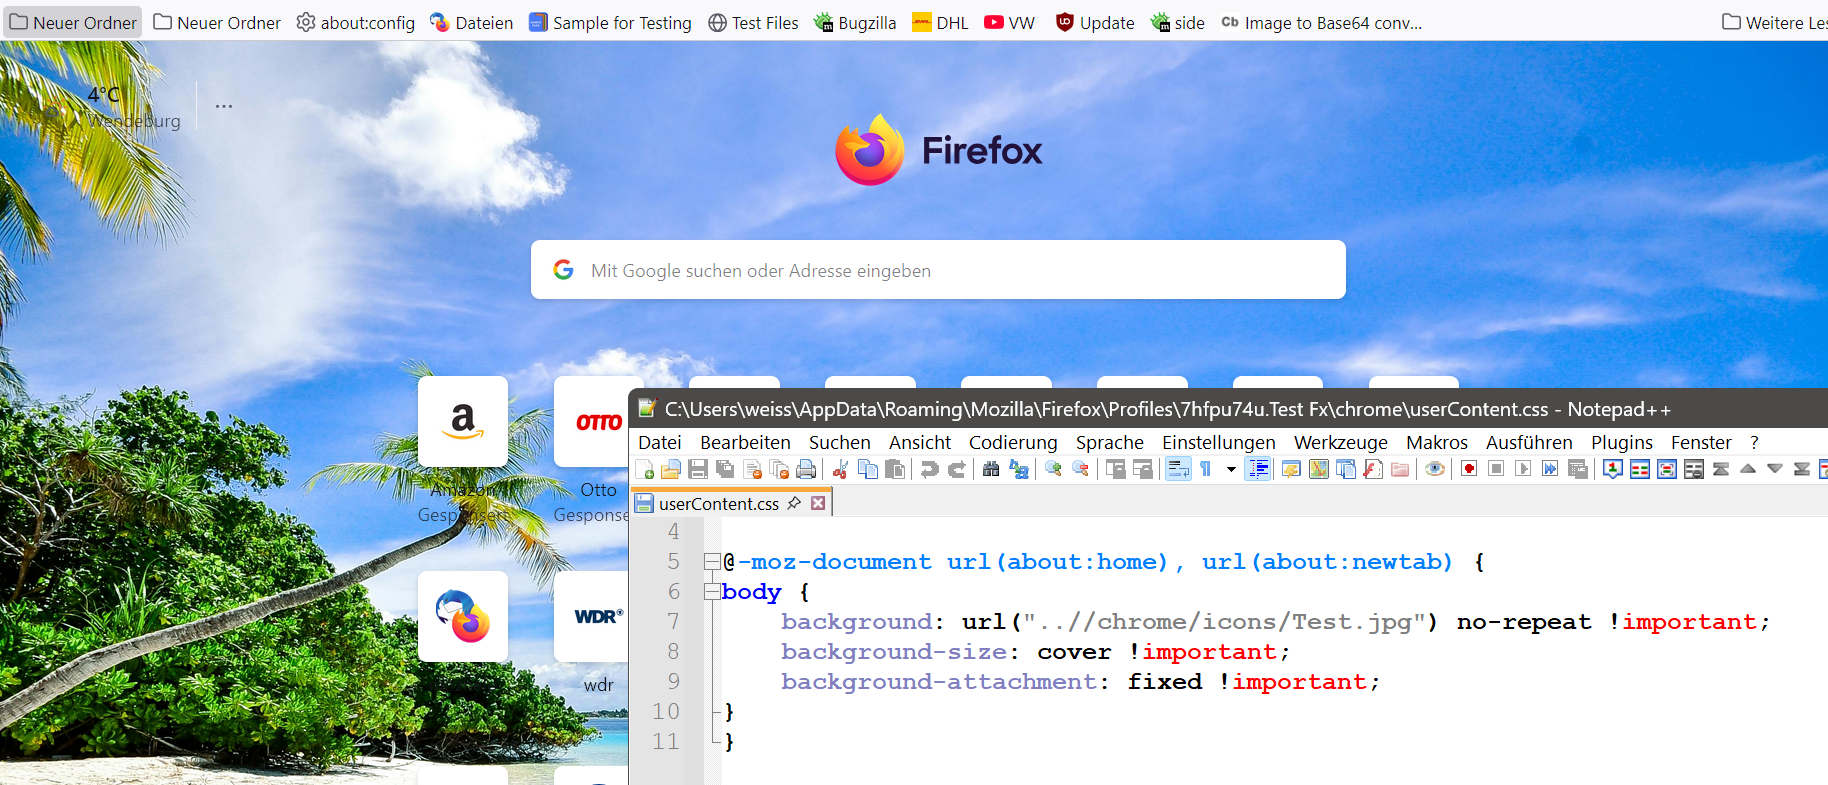Click the Close All files toolbar icon
This screenshot has height=785, width=1828.
[x=779, y=469]
